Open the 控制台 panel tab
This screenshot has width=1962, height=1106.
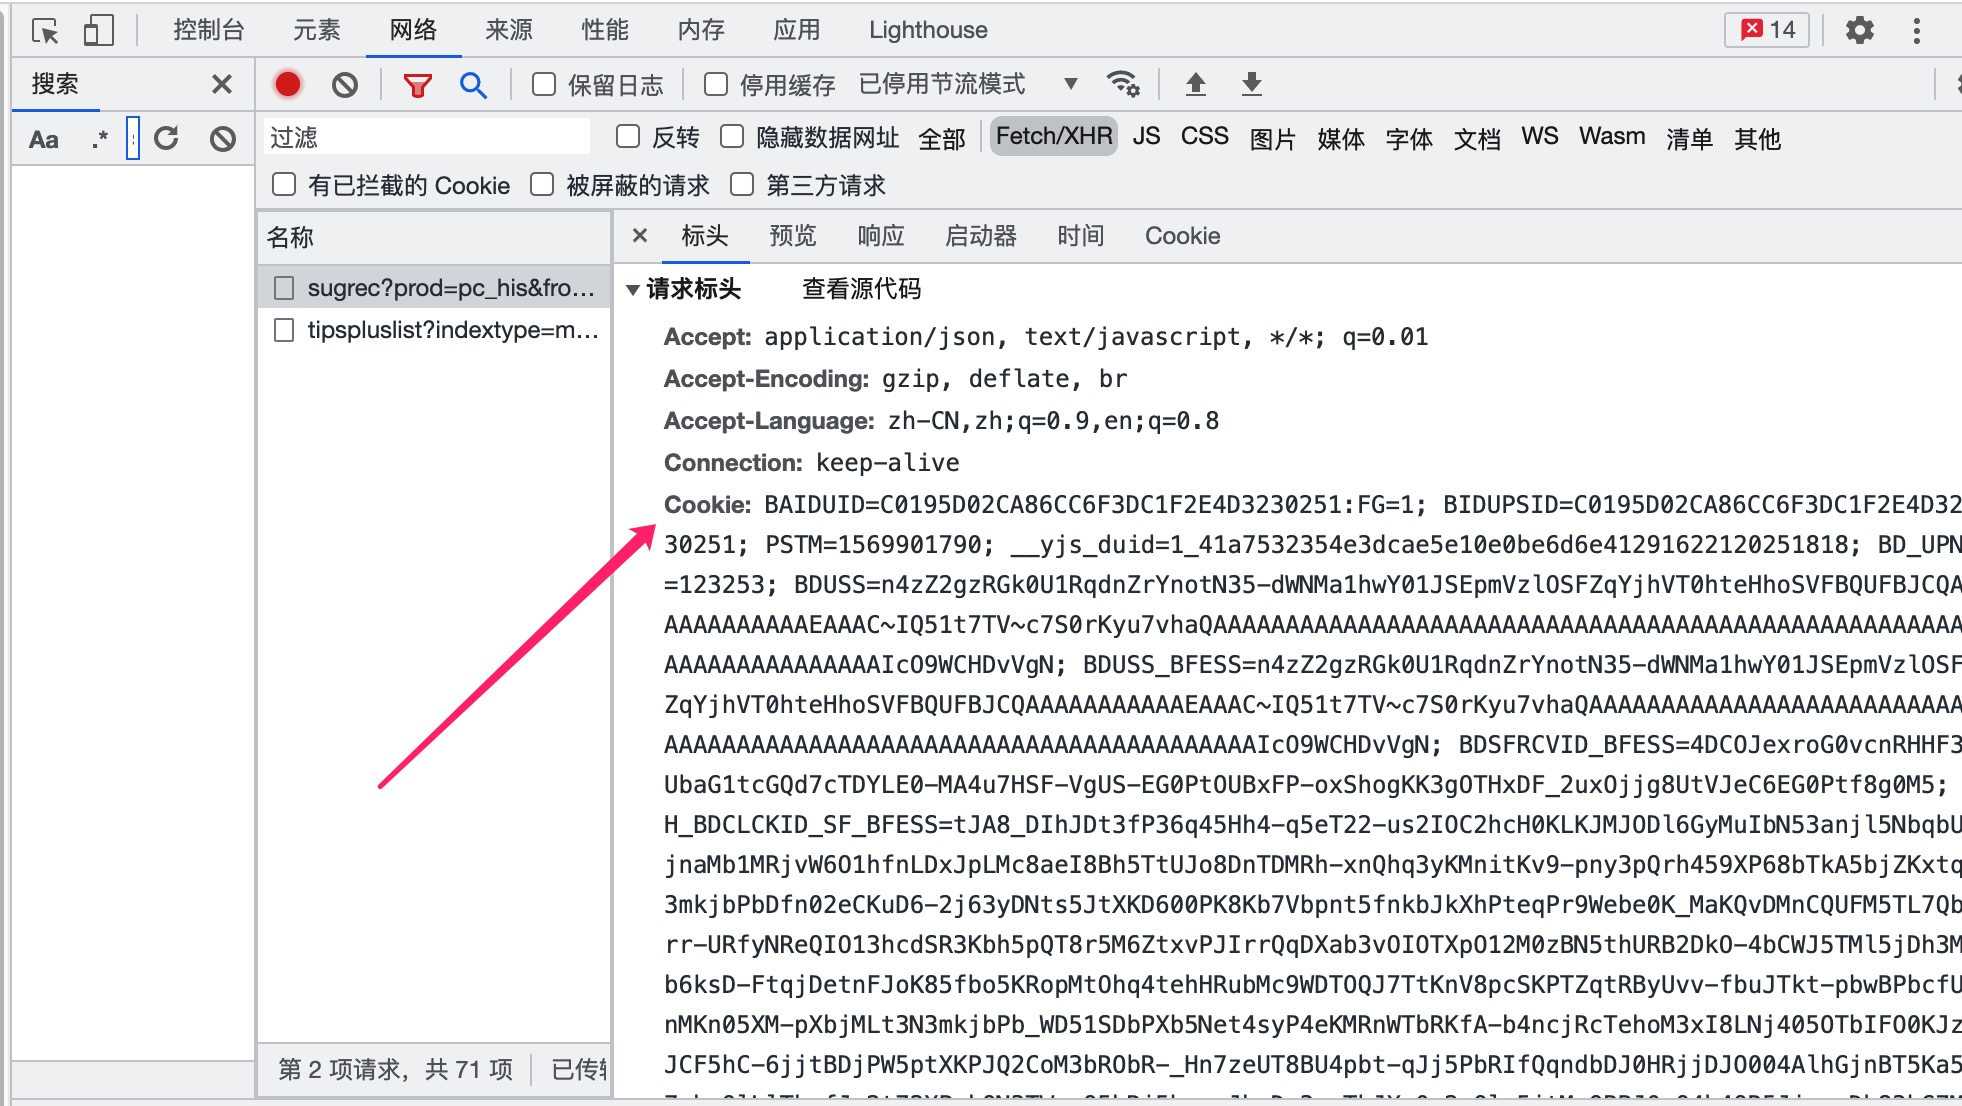[208, 30]
